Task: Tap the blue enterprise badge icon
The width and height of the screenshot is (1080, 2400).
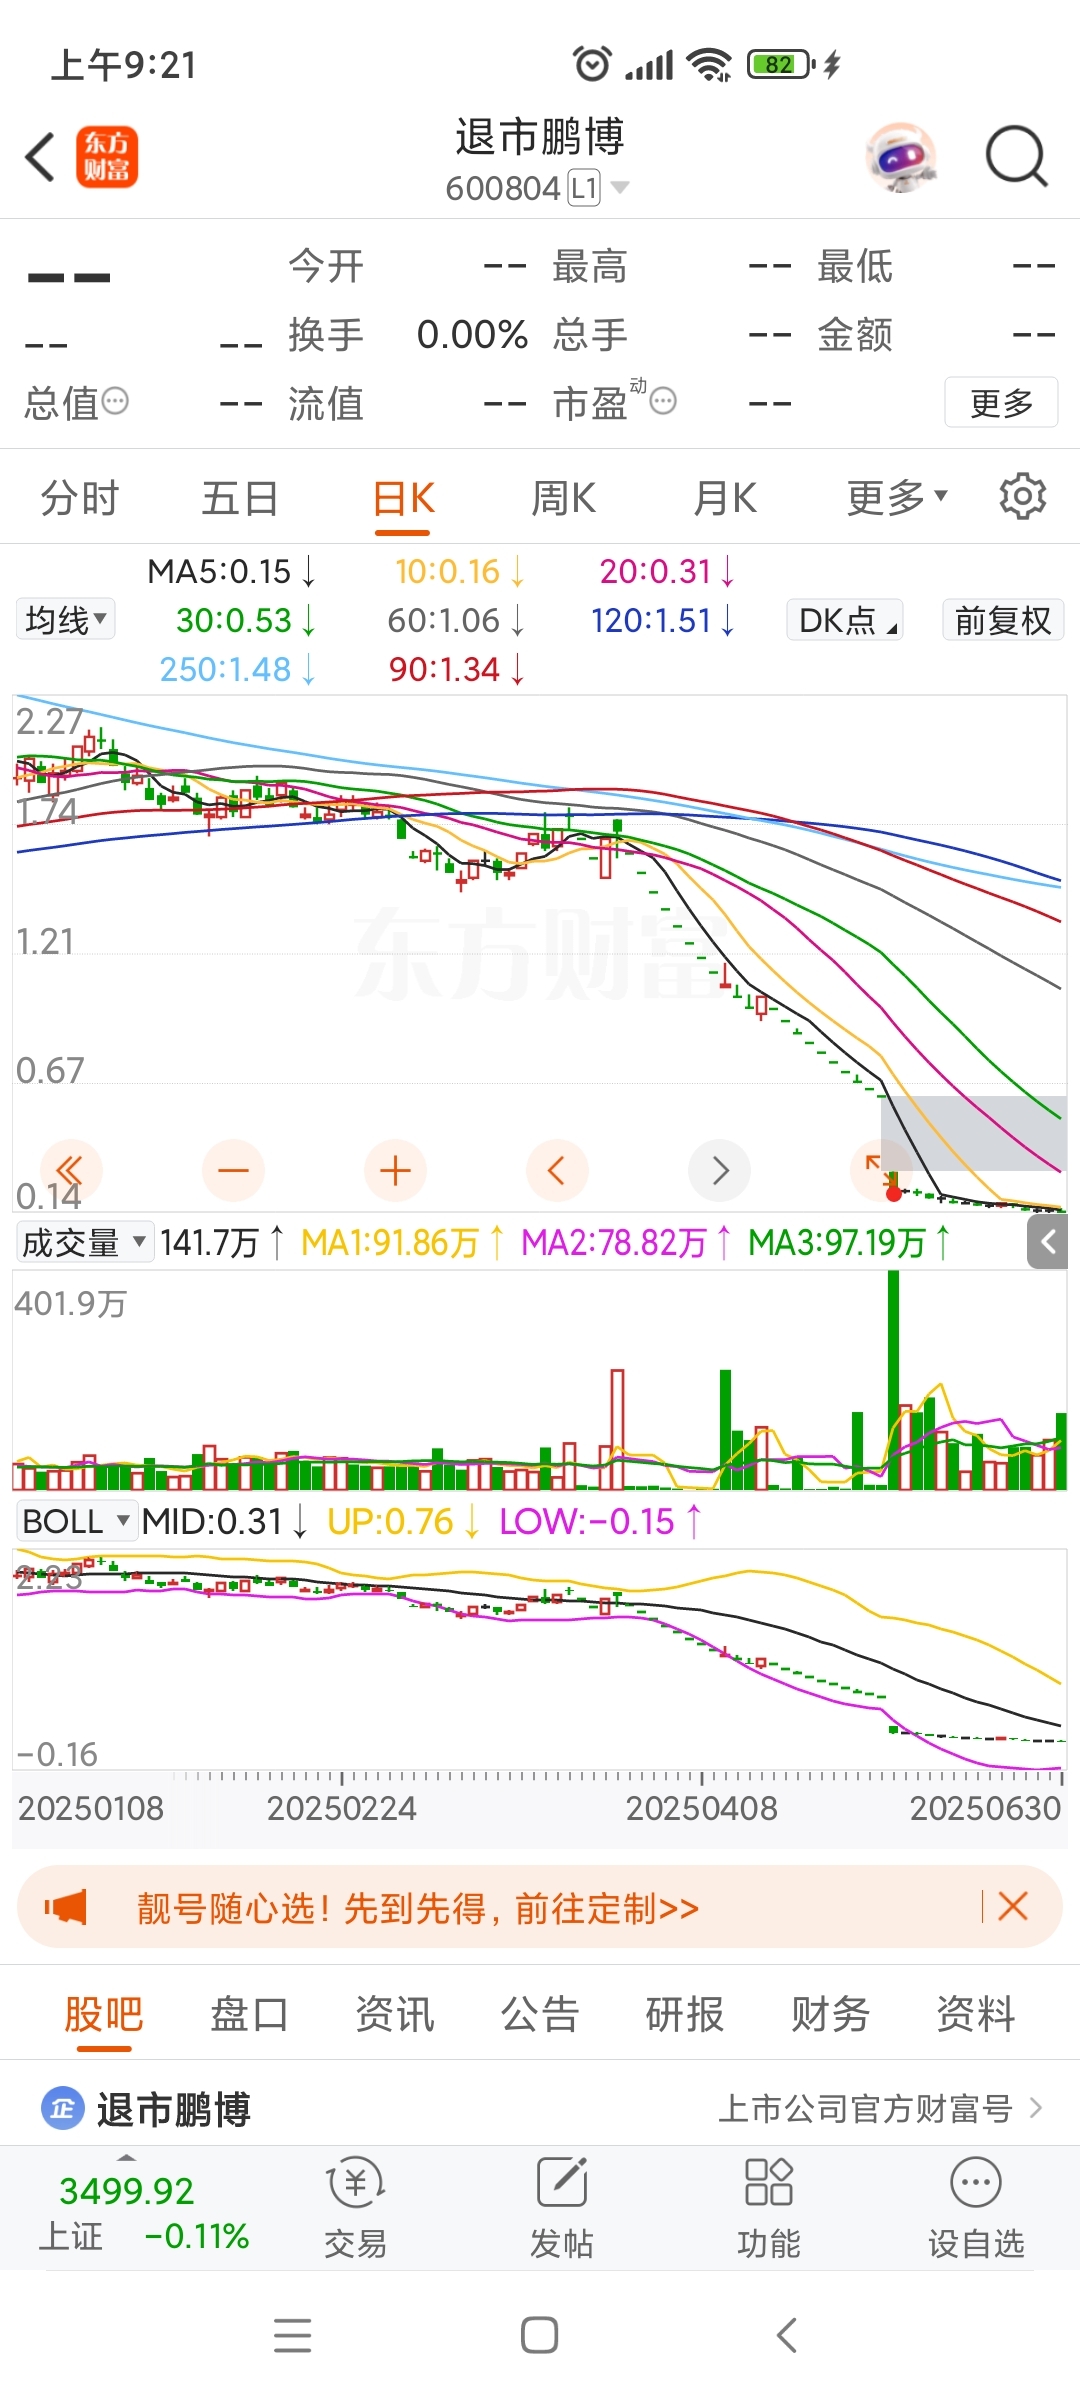Action: pyautogui.click(x=62, y=2109)
